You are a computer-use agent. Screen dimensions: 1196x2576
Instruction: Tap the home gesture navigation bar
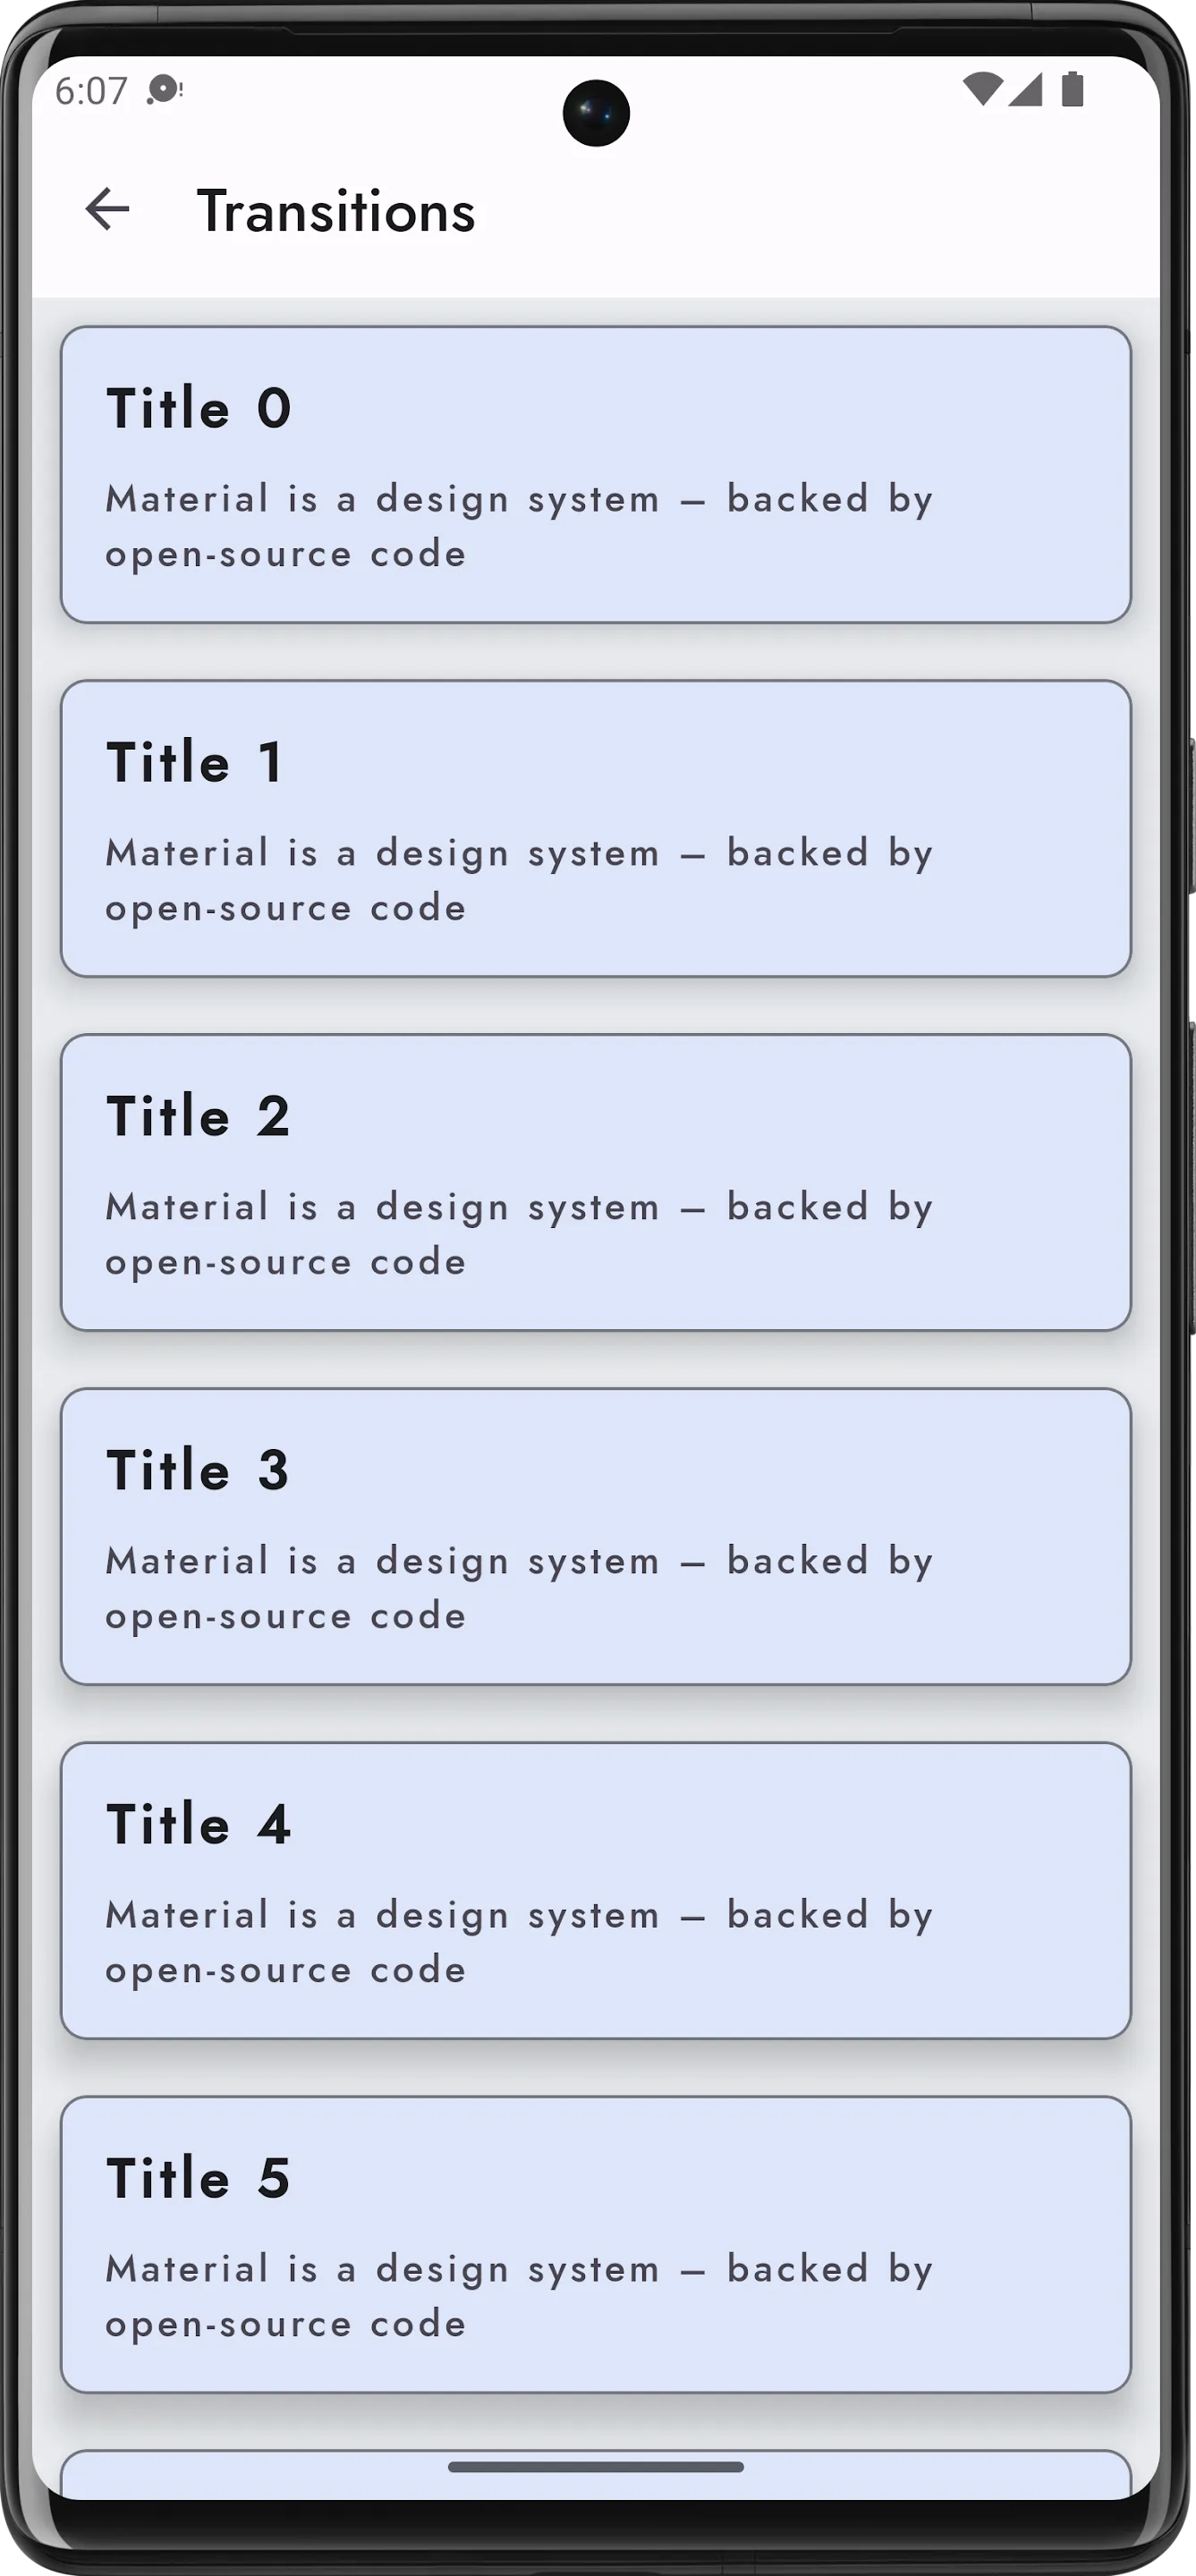[596, 2467]
